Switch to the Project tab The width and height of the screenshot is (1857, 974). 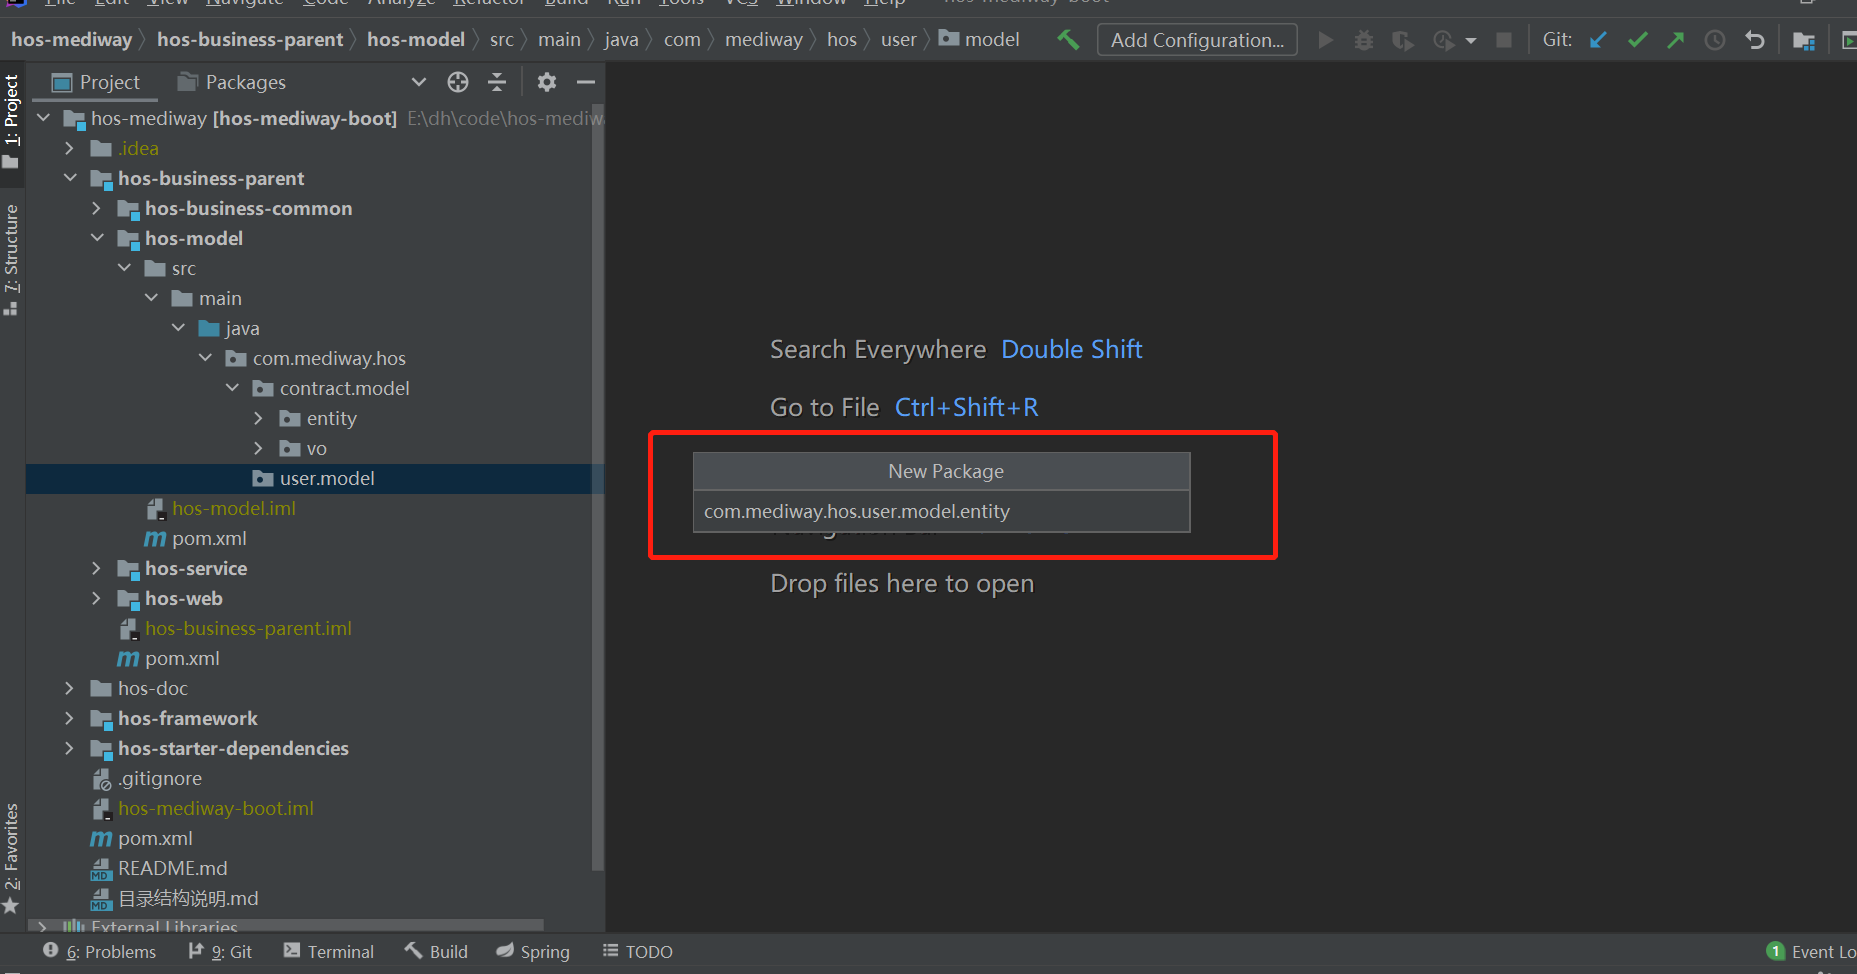point(96,82)
